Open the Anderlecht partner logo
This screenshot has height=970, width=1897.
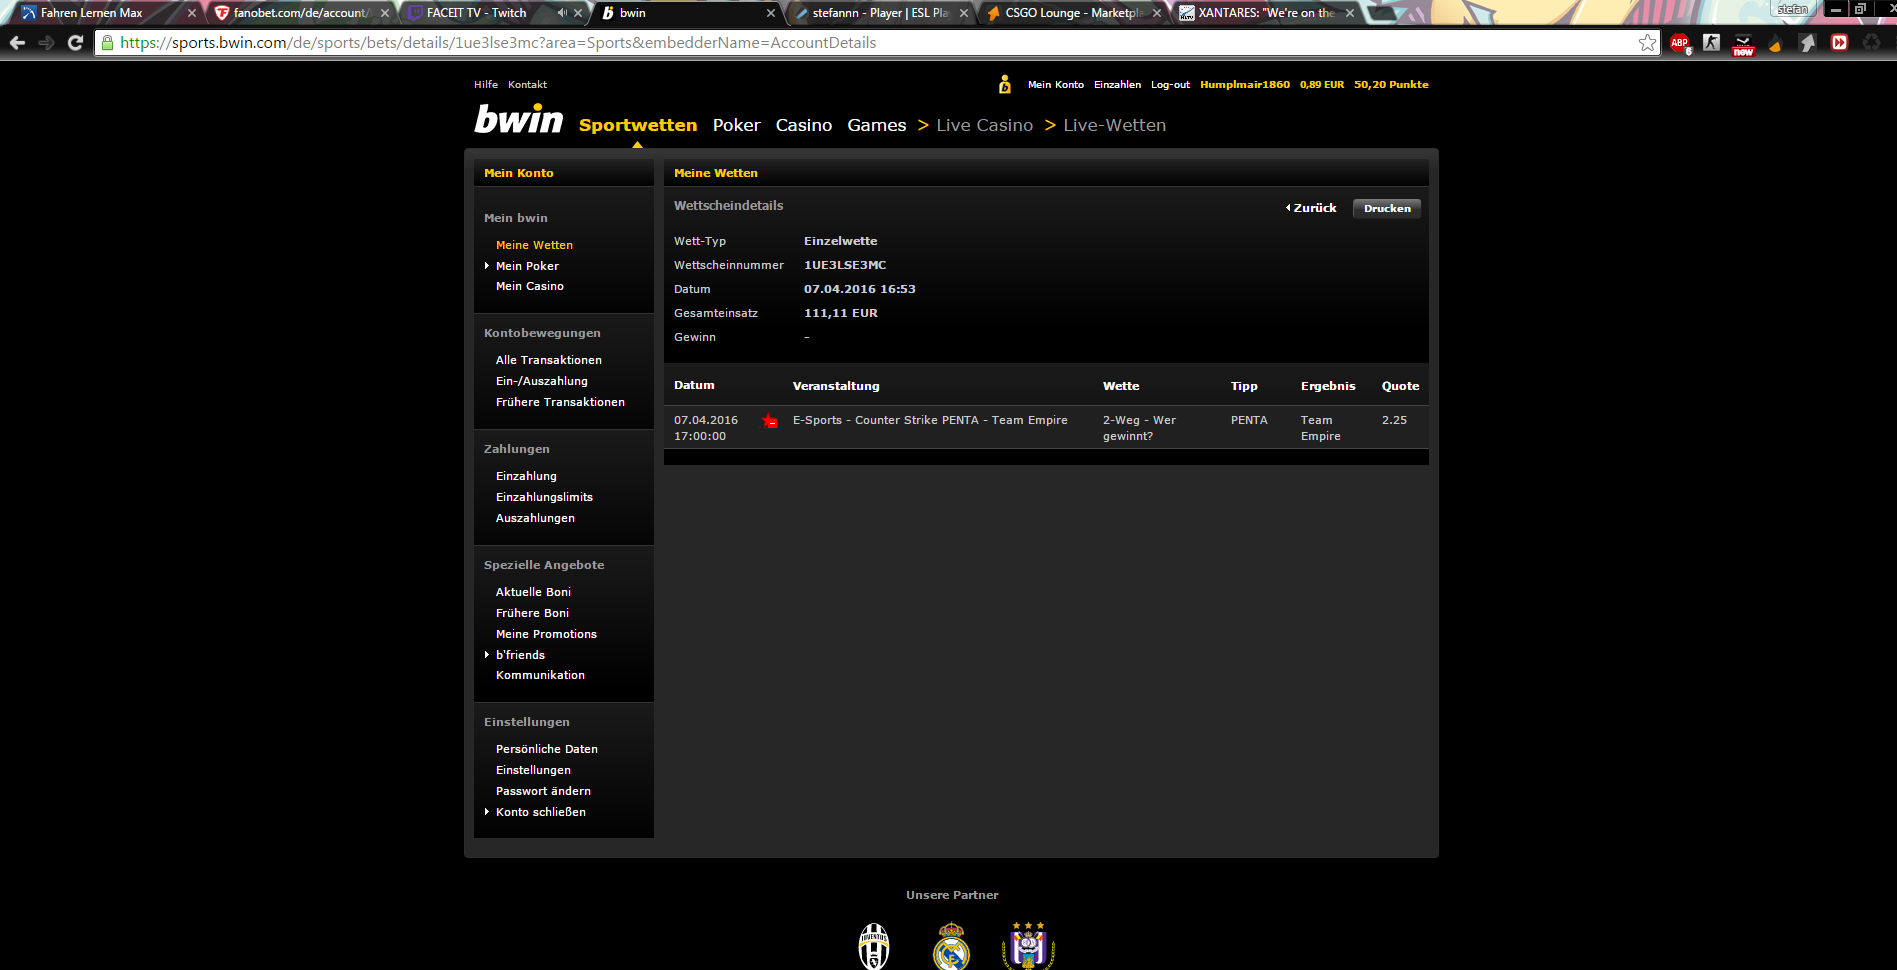pos(1028,946)
